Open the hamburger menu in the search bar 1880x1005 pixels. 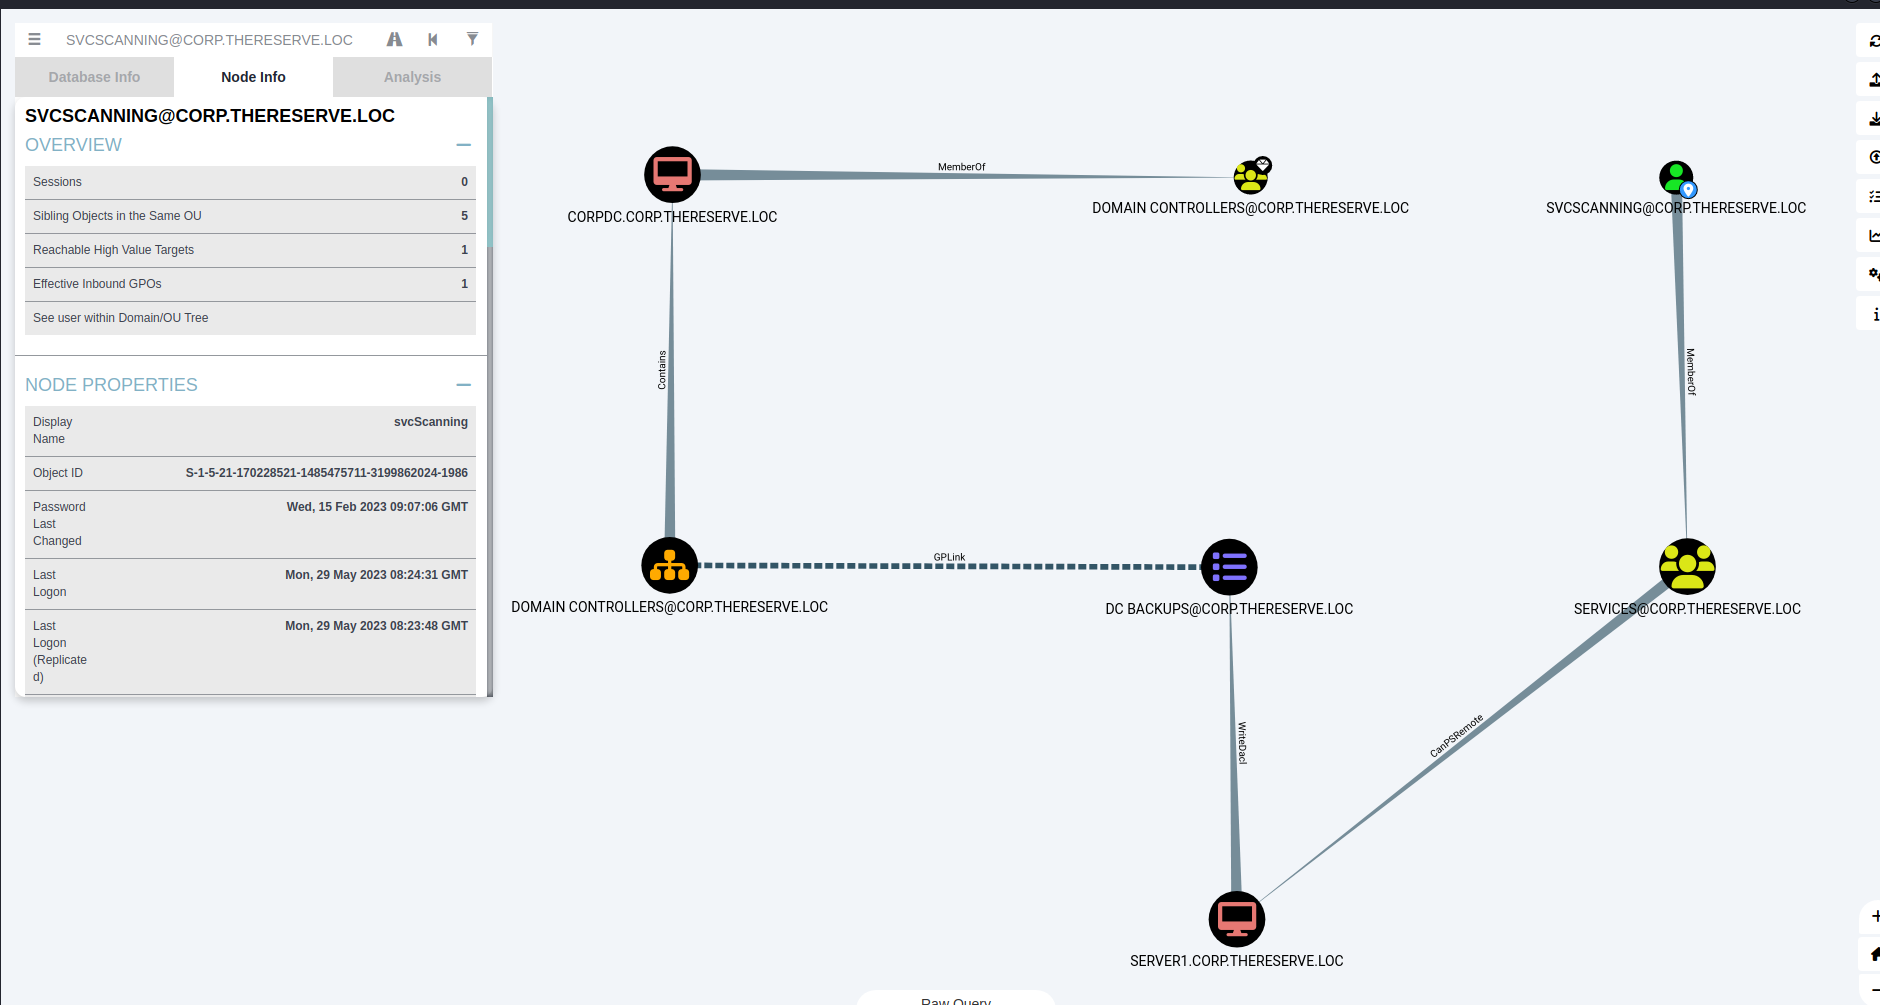pyautogui.click(x=34, y=39)
